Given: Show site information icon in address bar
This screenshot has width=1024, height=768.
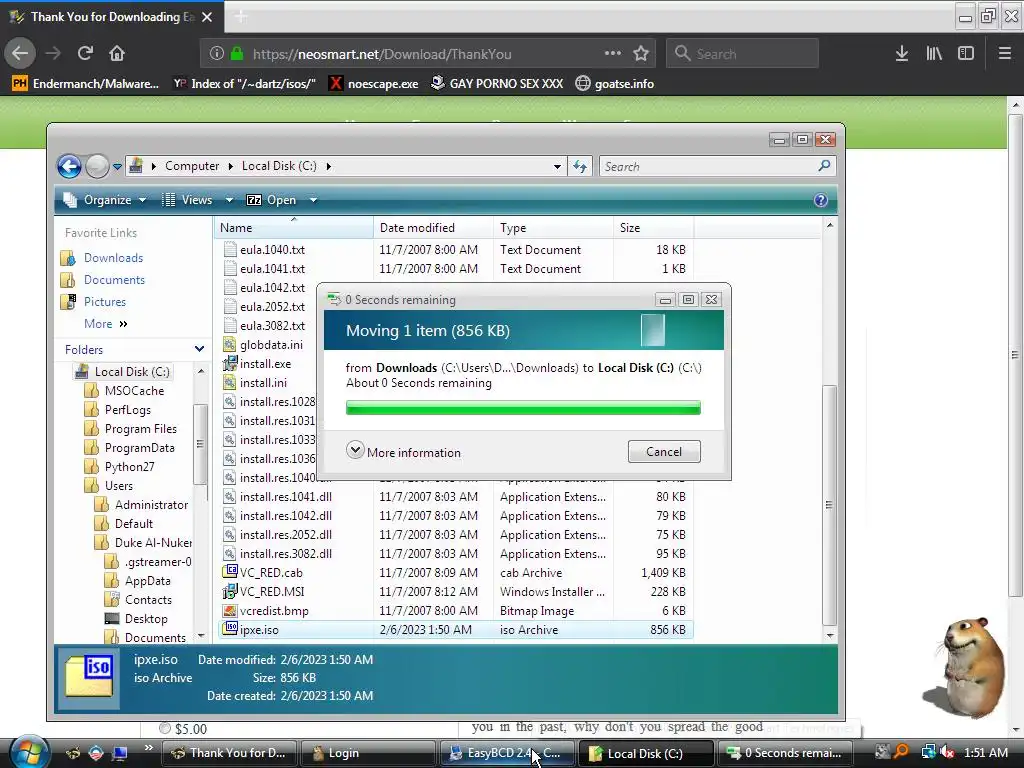Looking at the screenshot, I should (x=217, y=54).
